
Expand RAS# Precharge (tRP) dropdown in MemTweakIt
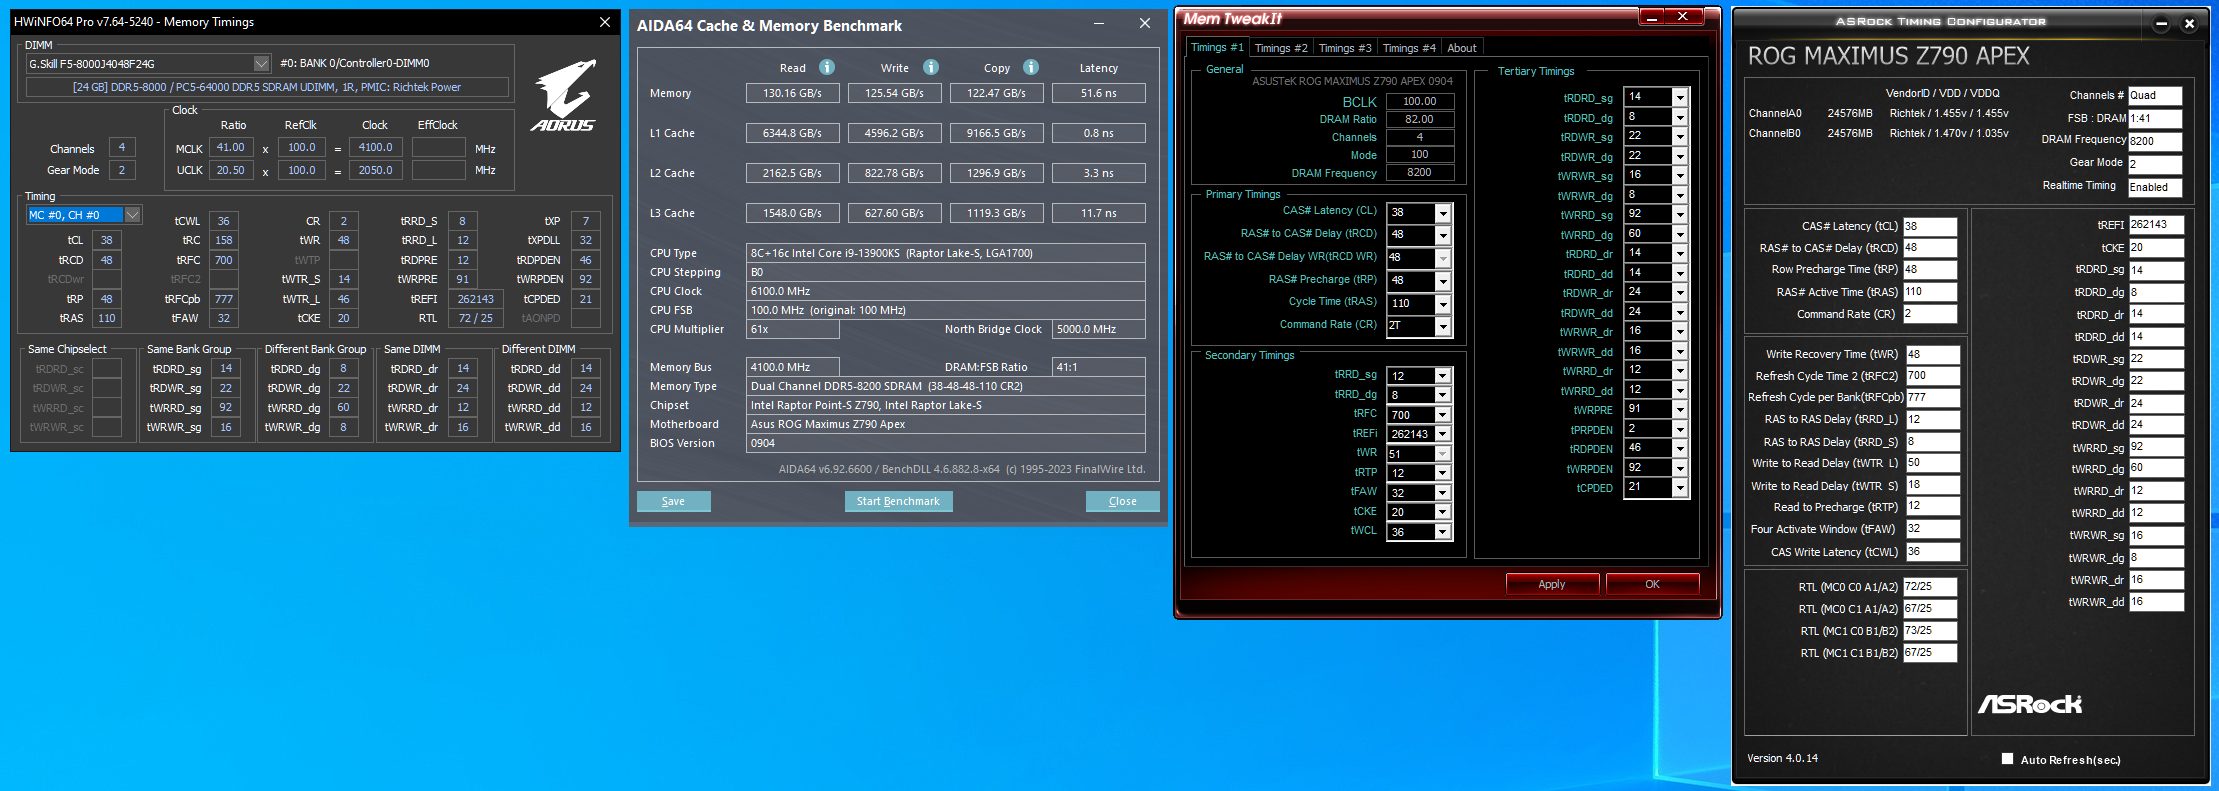(1442, 281)
